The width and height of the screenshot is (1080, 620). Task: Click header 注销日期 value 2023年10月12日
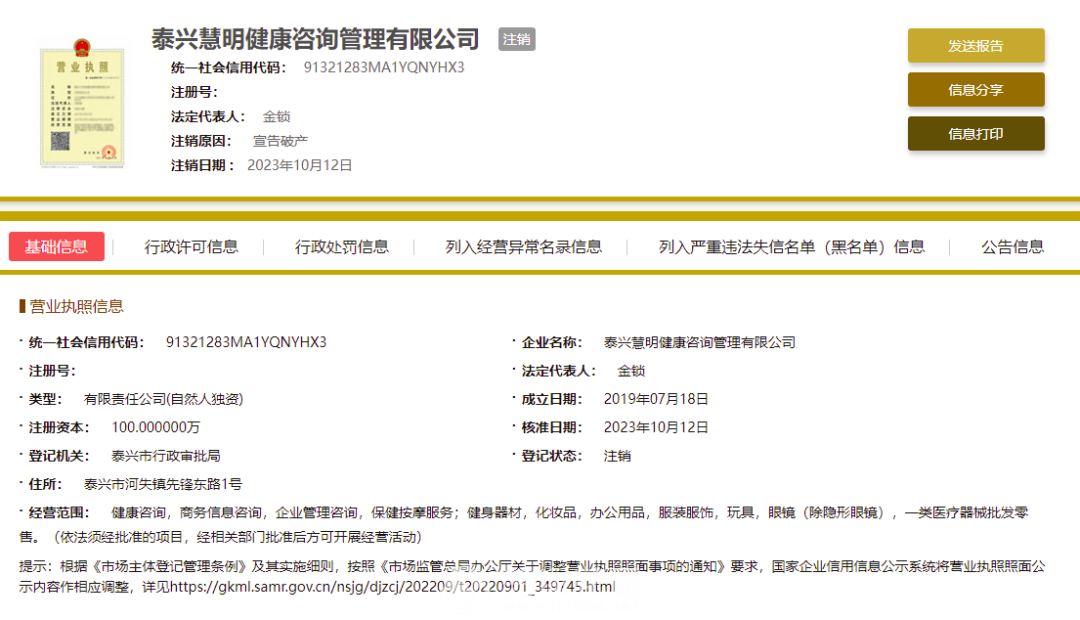[x=300, y=165]
